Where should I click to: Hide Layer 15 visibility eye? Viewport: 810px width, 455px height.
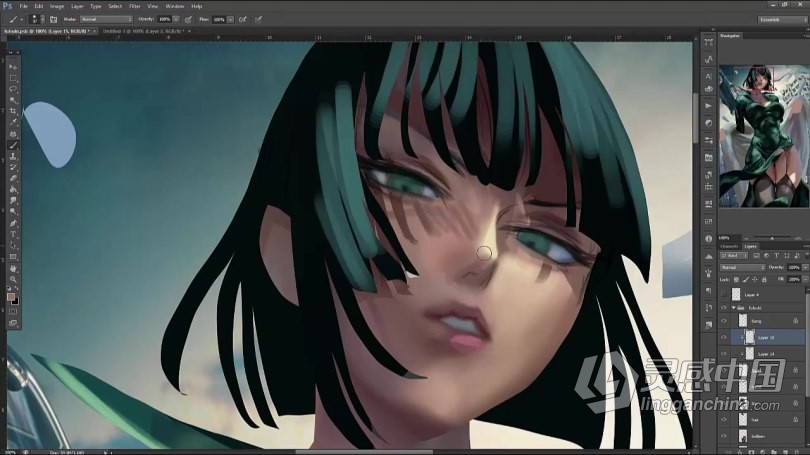click(724, 337)
